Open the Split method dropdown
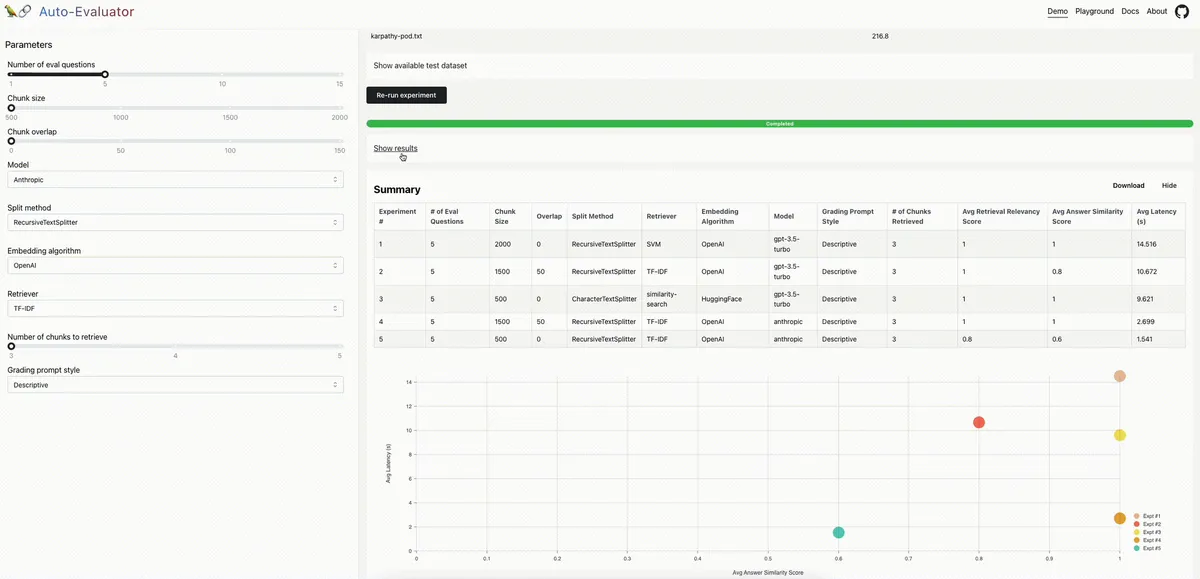The image size is (1200, 579). click(x=175, y=222)
